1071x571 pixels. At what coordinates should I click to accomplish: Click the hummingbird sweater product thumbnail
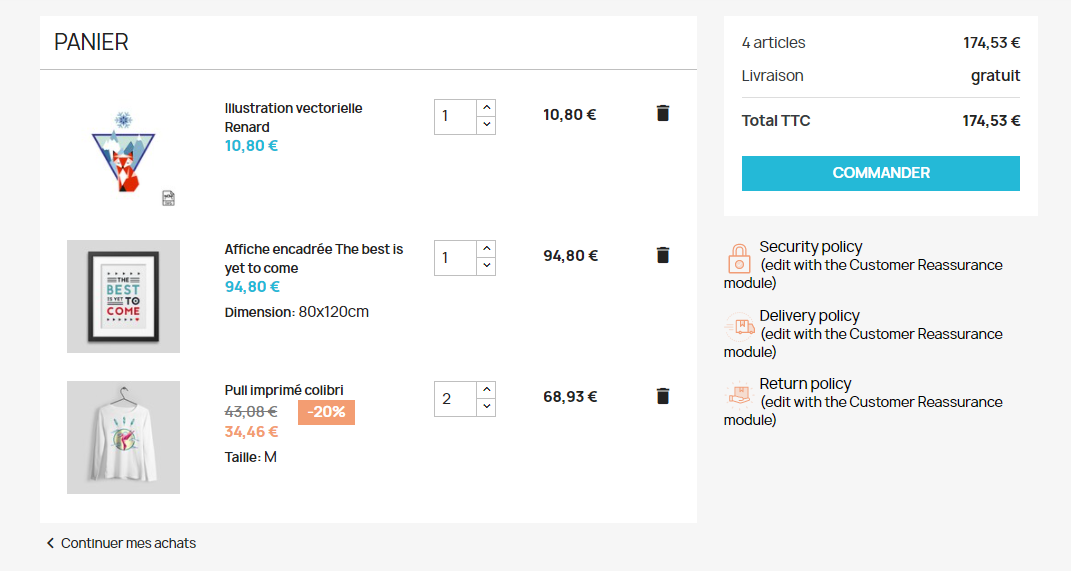tap(123, 437)
